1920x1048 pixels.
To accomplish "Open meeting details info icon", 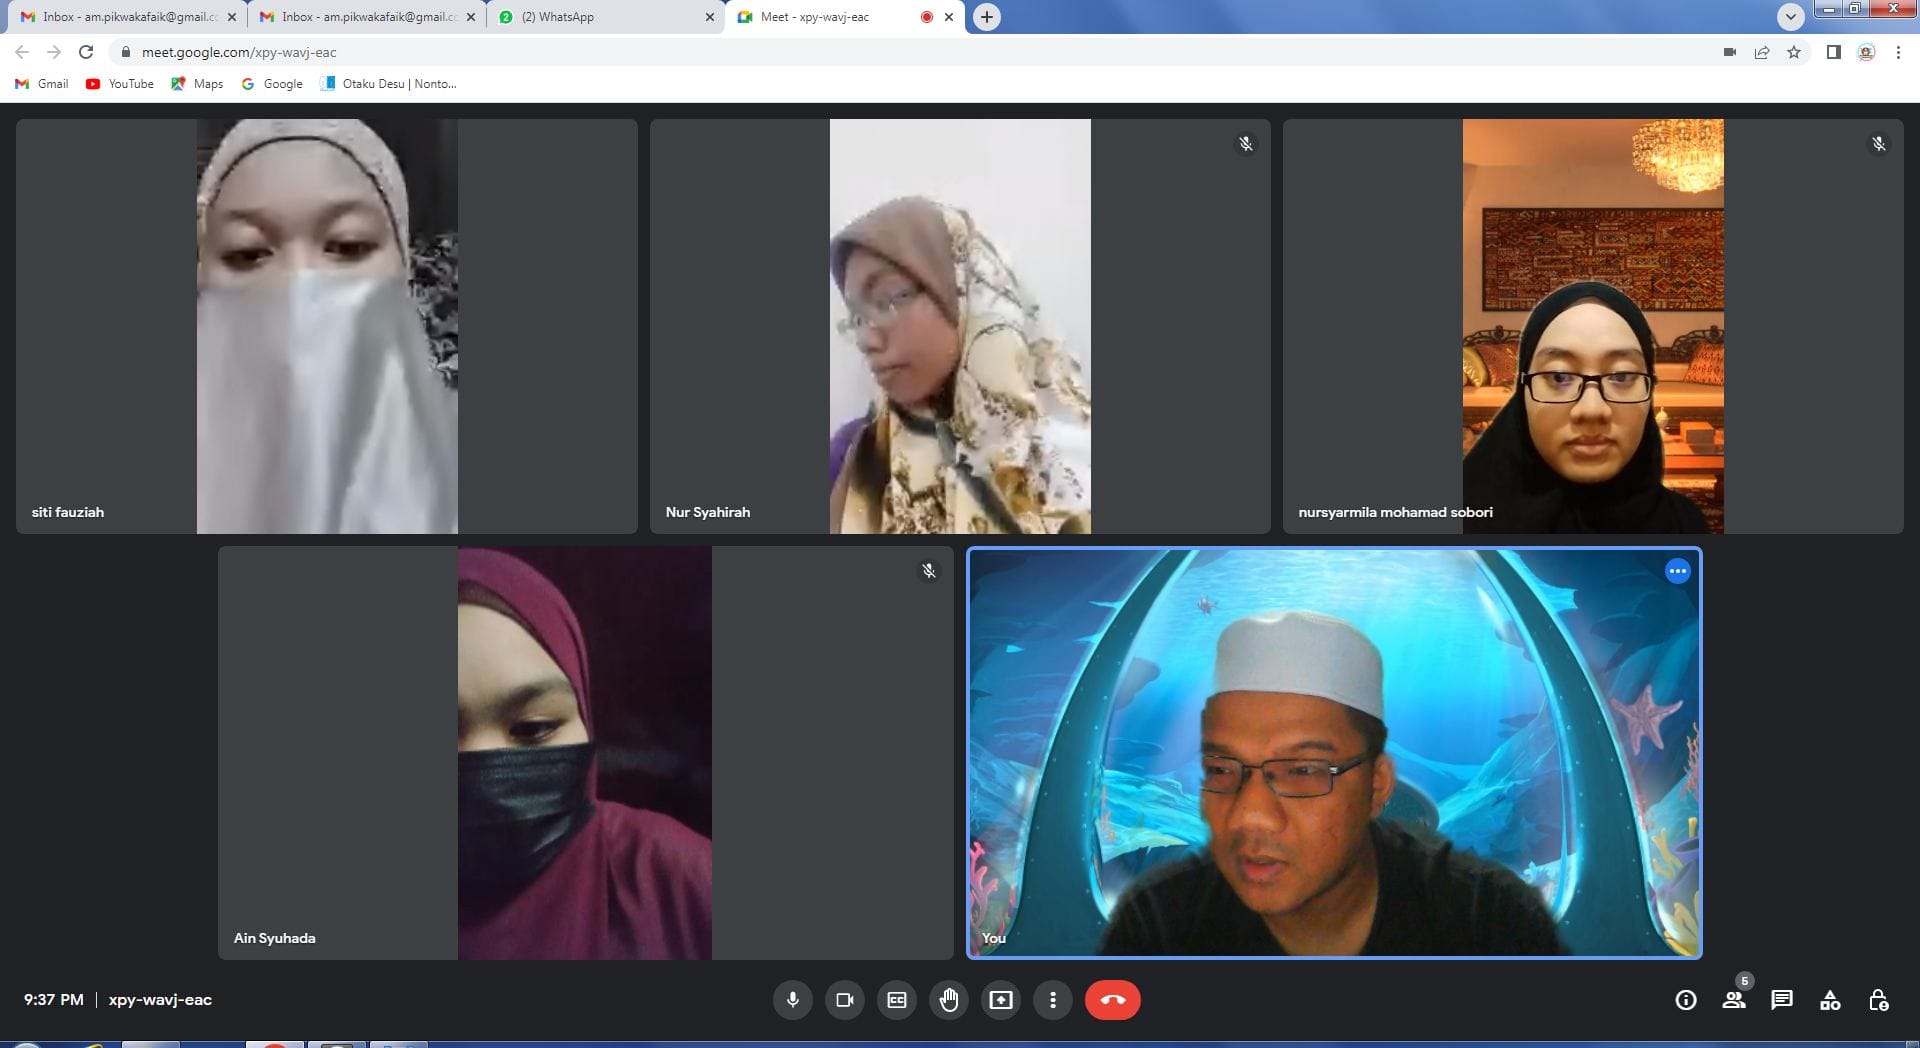I will coord(1686,1000).
